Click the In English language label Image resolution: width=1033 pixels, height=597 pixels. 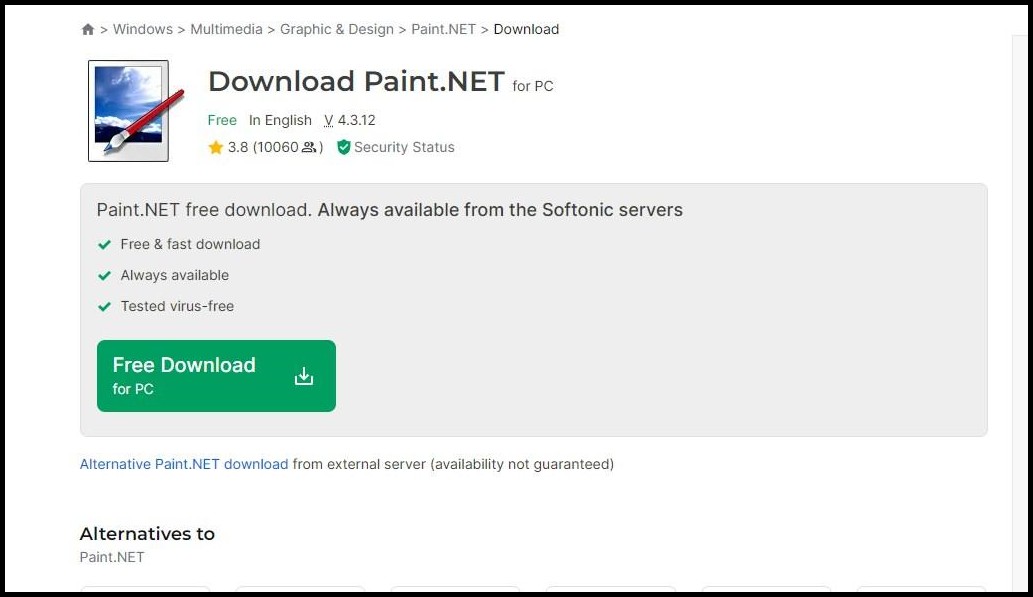pyautogui.click(x=280, y=120)
